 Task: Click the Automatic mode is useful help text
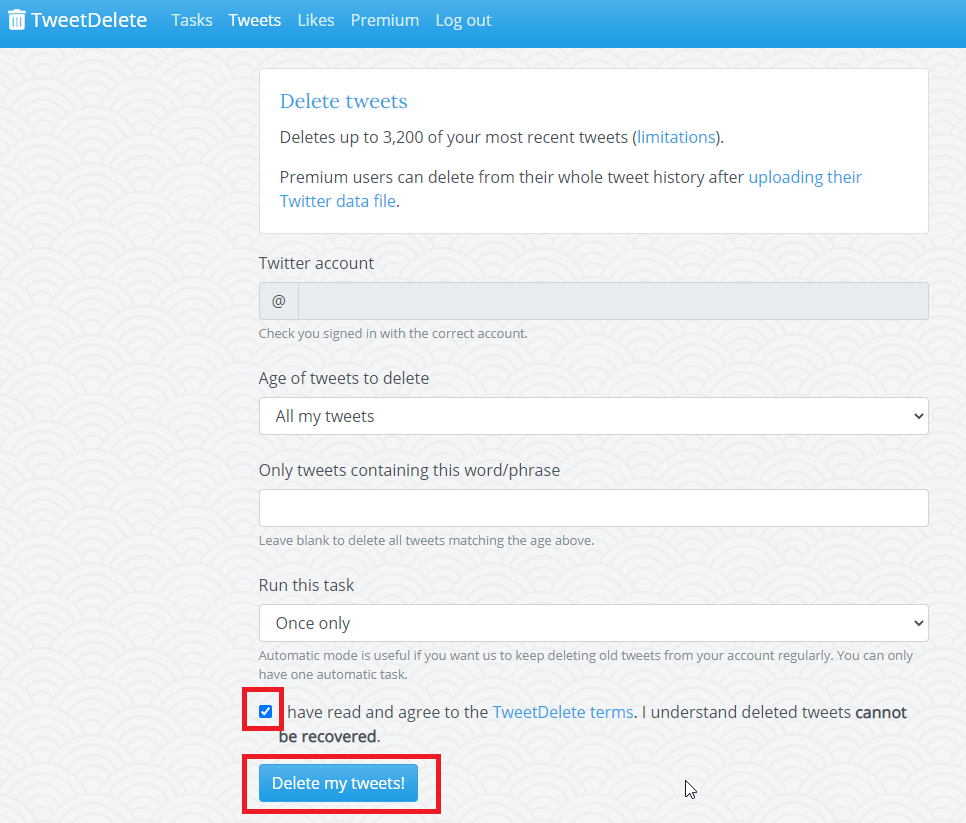coord(585,665)
